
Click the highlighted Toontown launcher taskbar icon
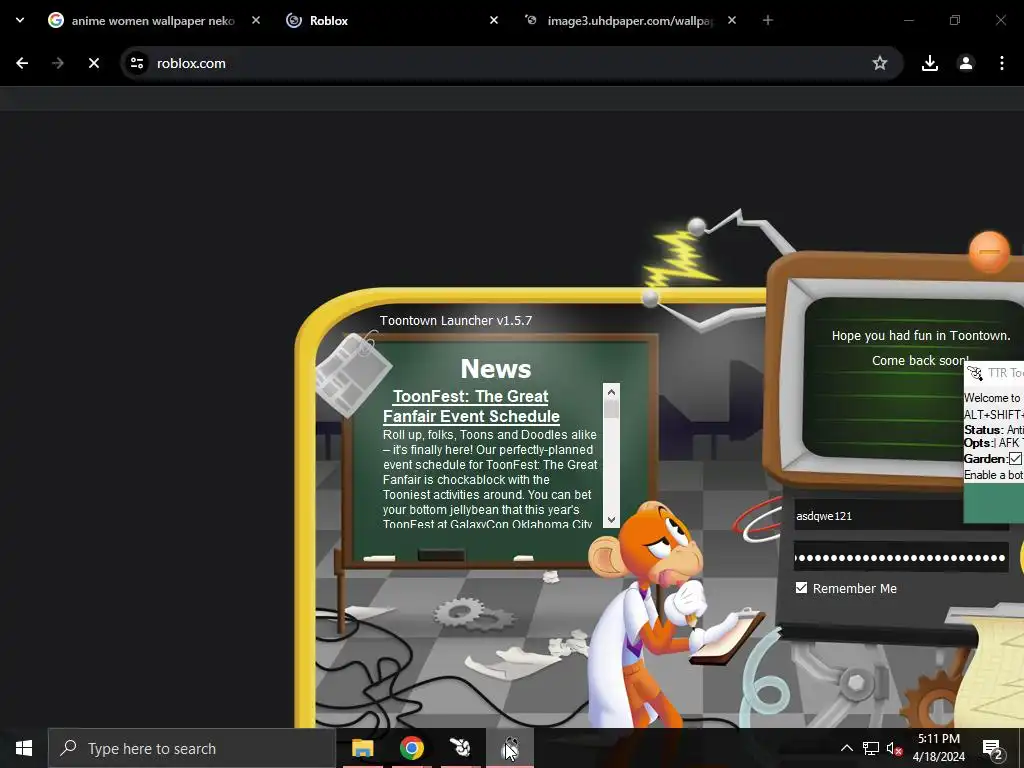pos(510,748)
